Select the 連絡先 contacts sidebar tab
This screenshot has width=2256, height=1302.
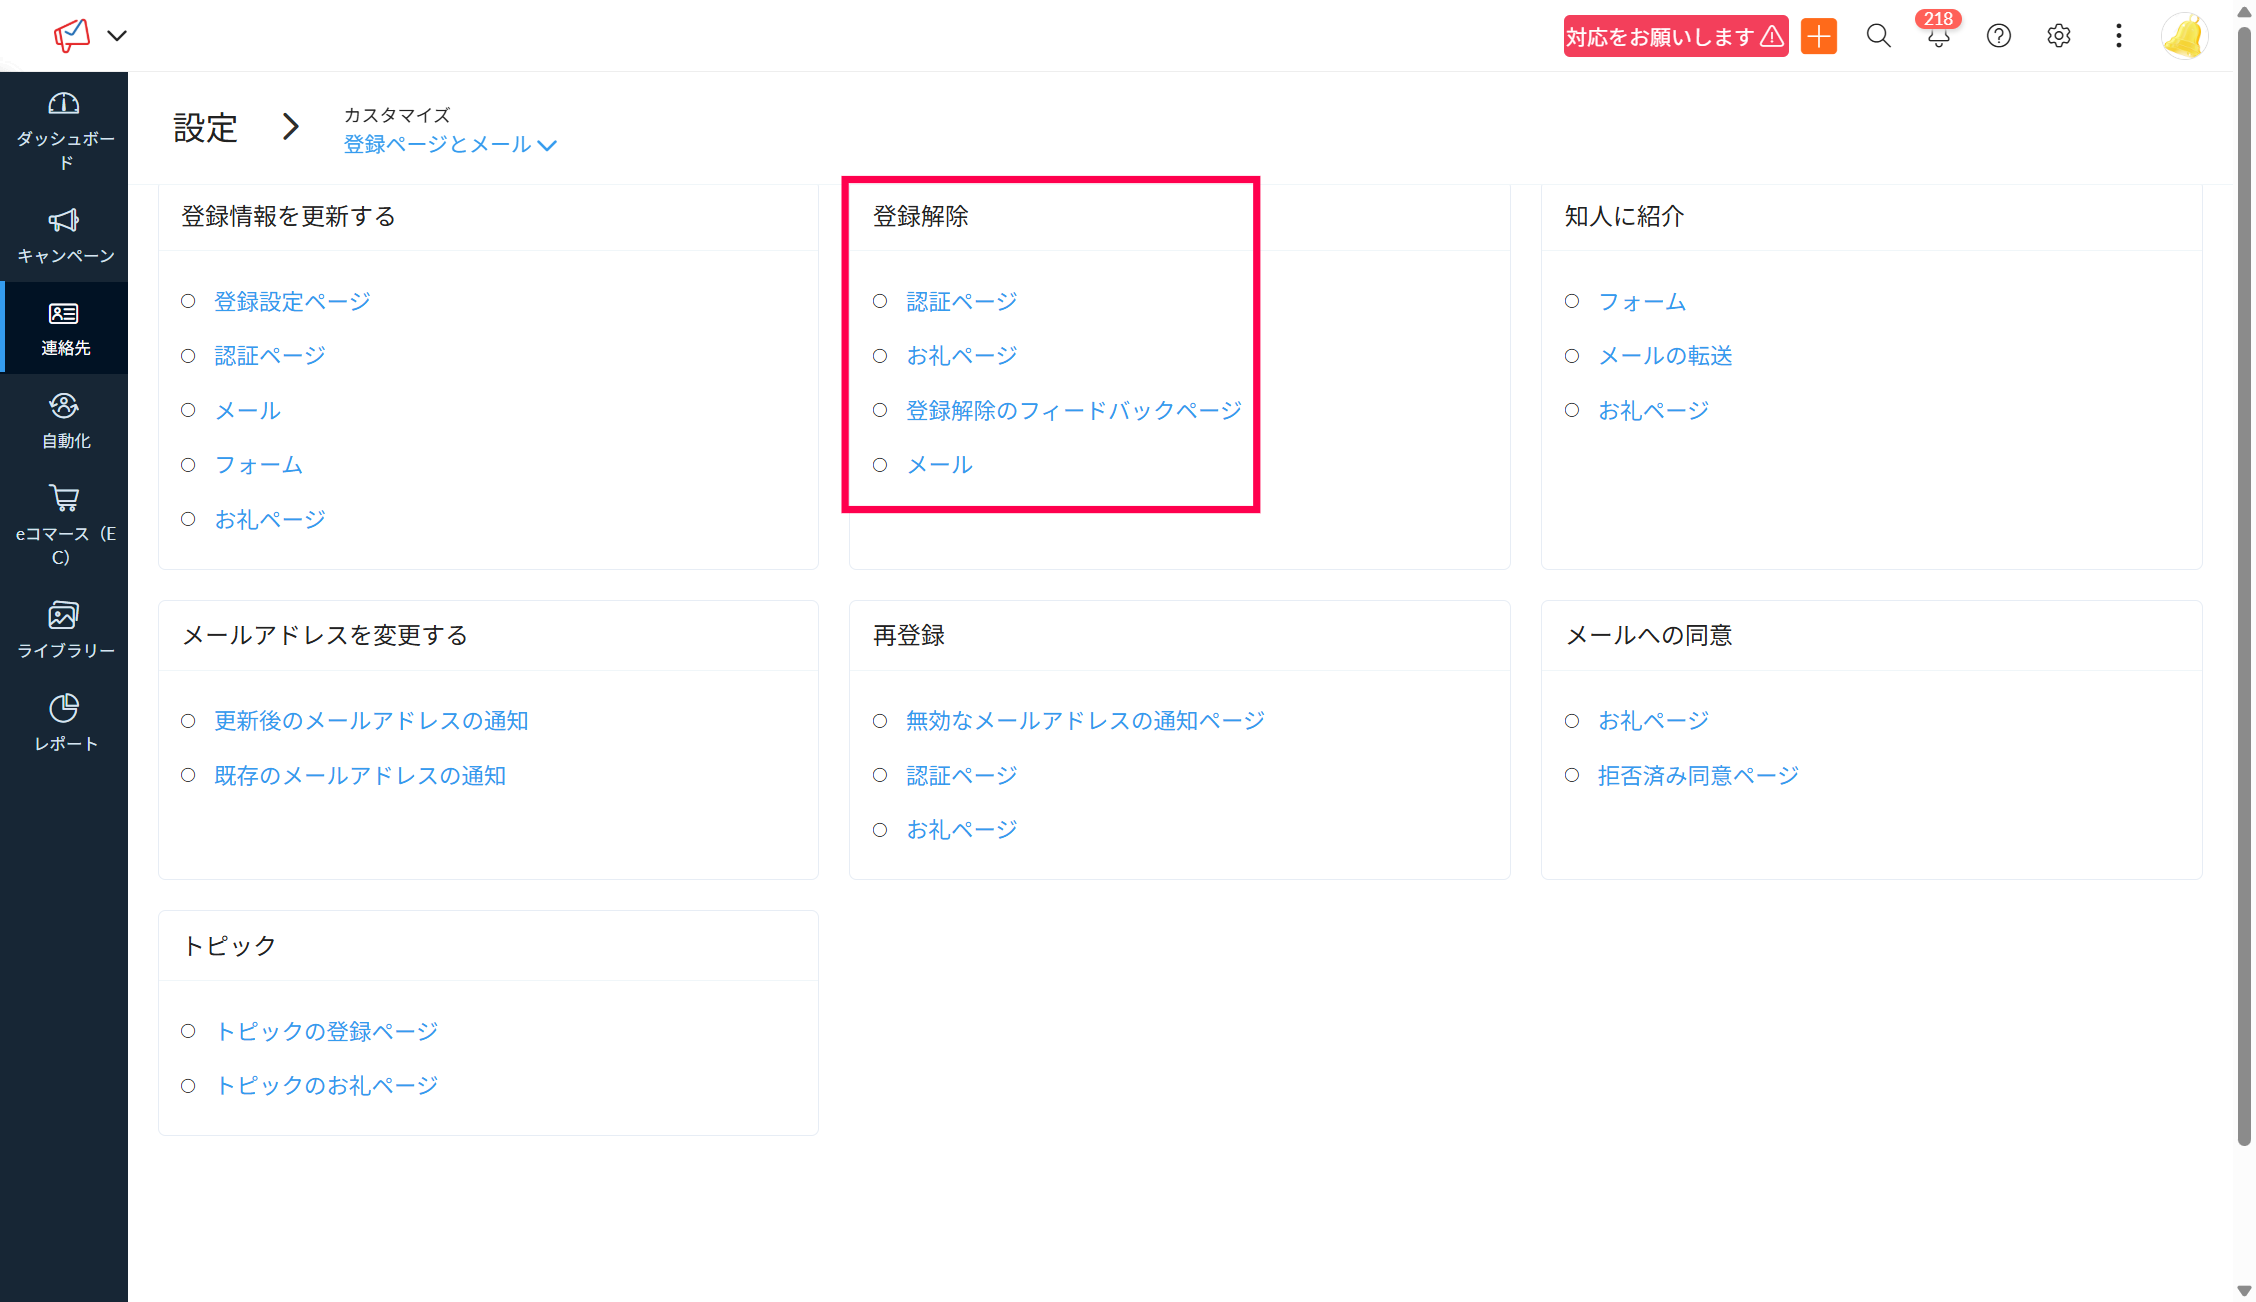pyautogui.click(x=64, y=328)
